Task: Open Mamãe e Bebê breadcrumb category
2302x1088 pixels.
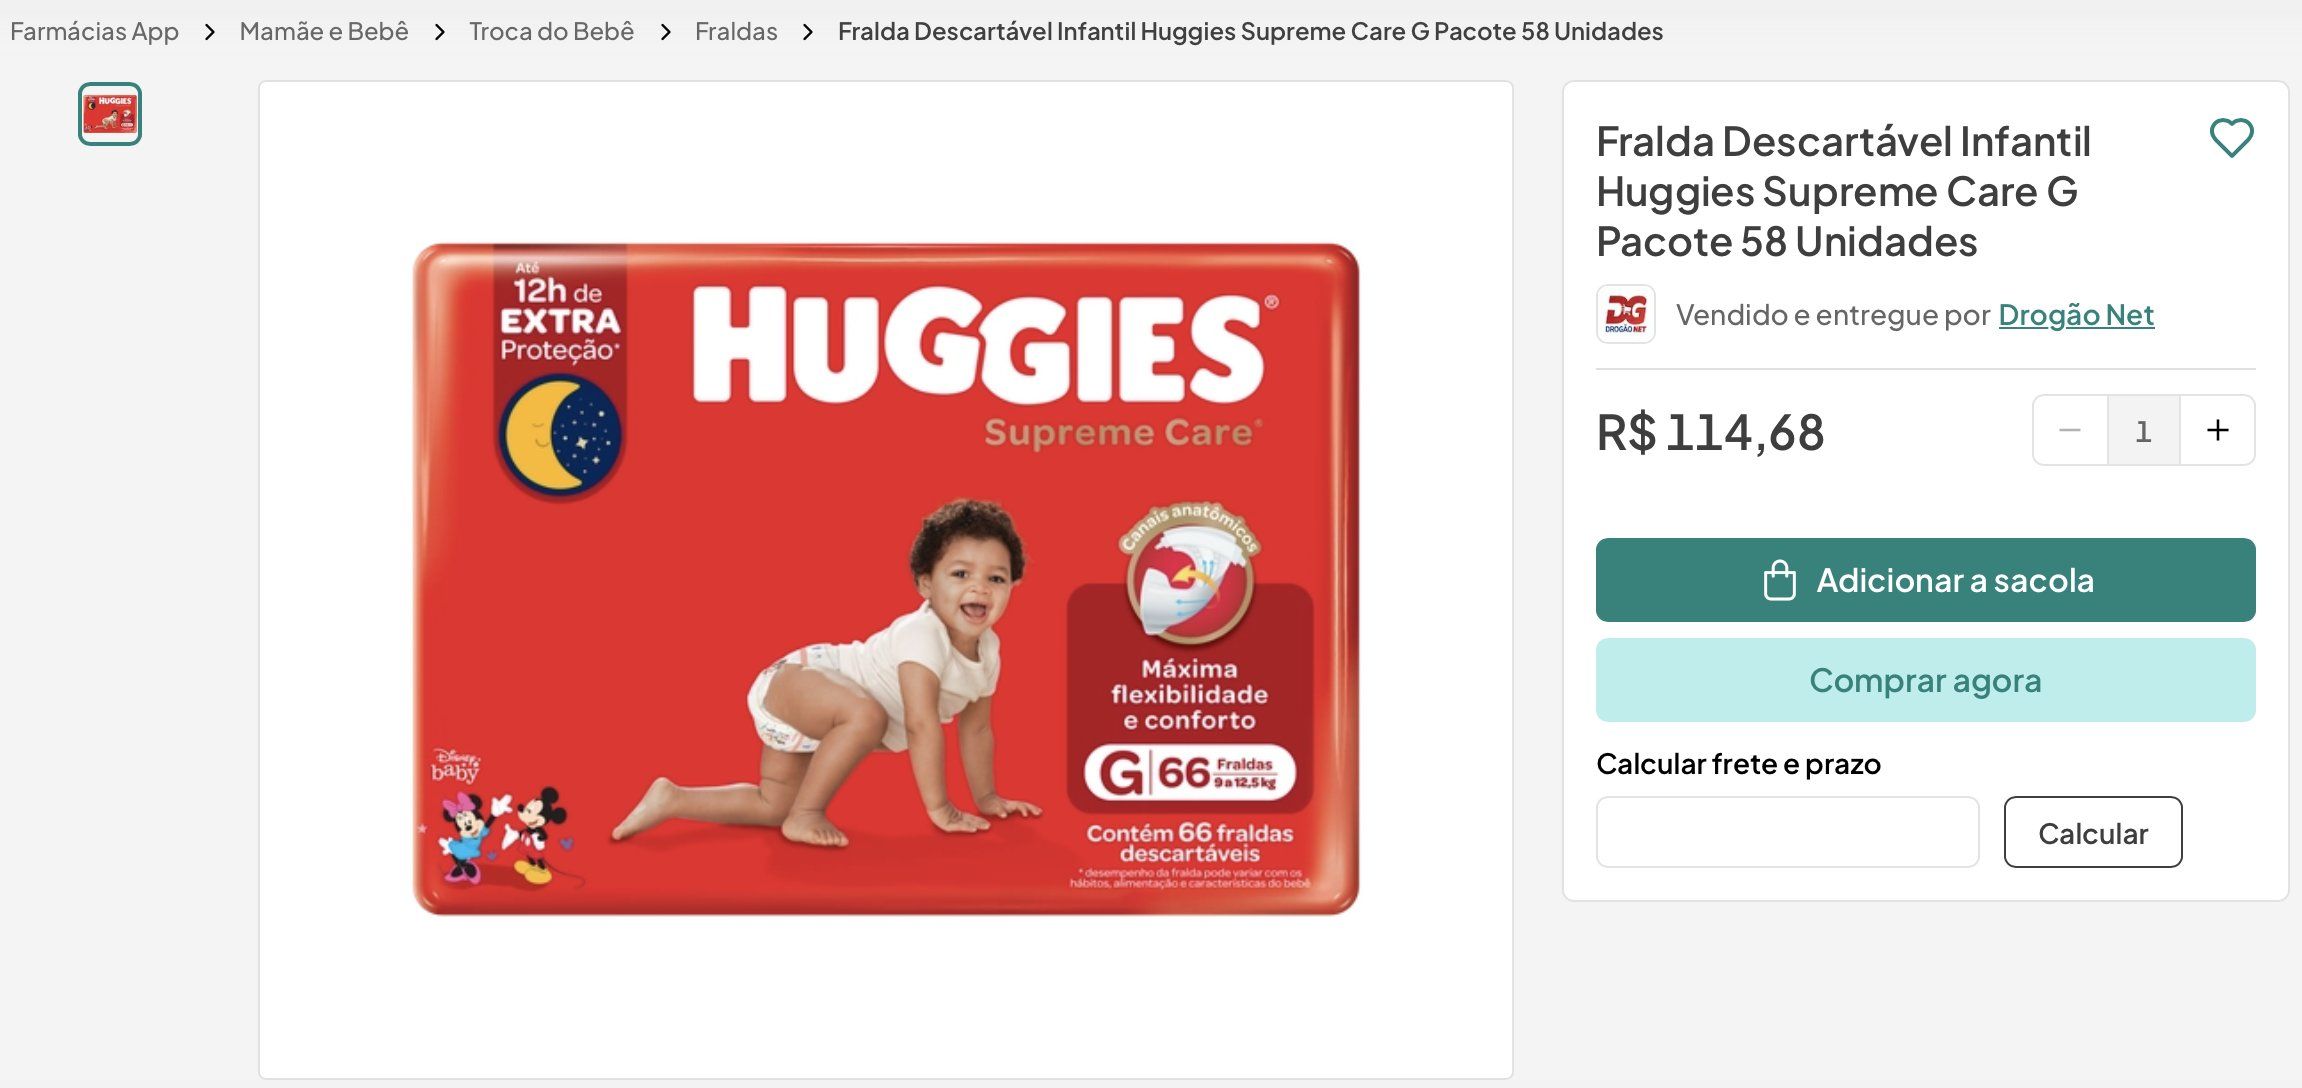Action: click(x=324, y=31)
